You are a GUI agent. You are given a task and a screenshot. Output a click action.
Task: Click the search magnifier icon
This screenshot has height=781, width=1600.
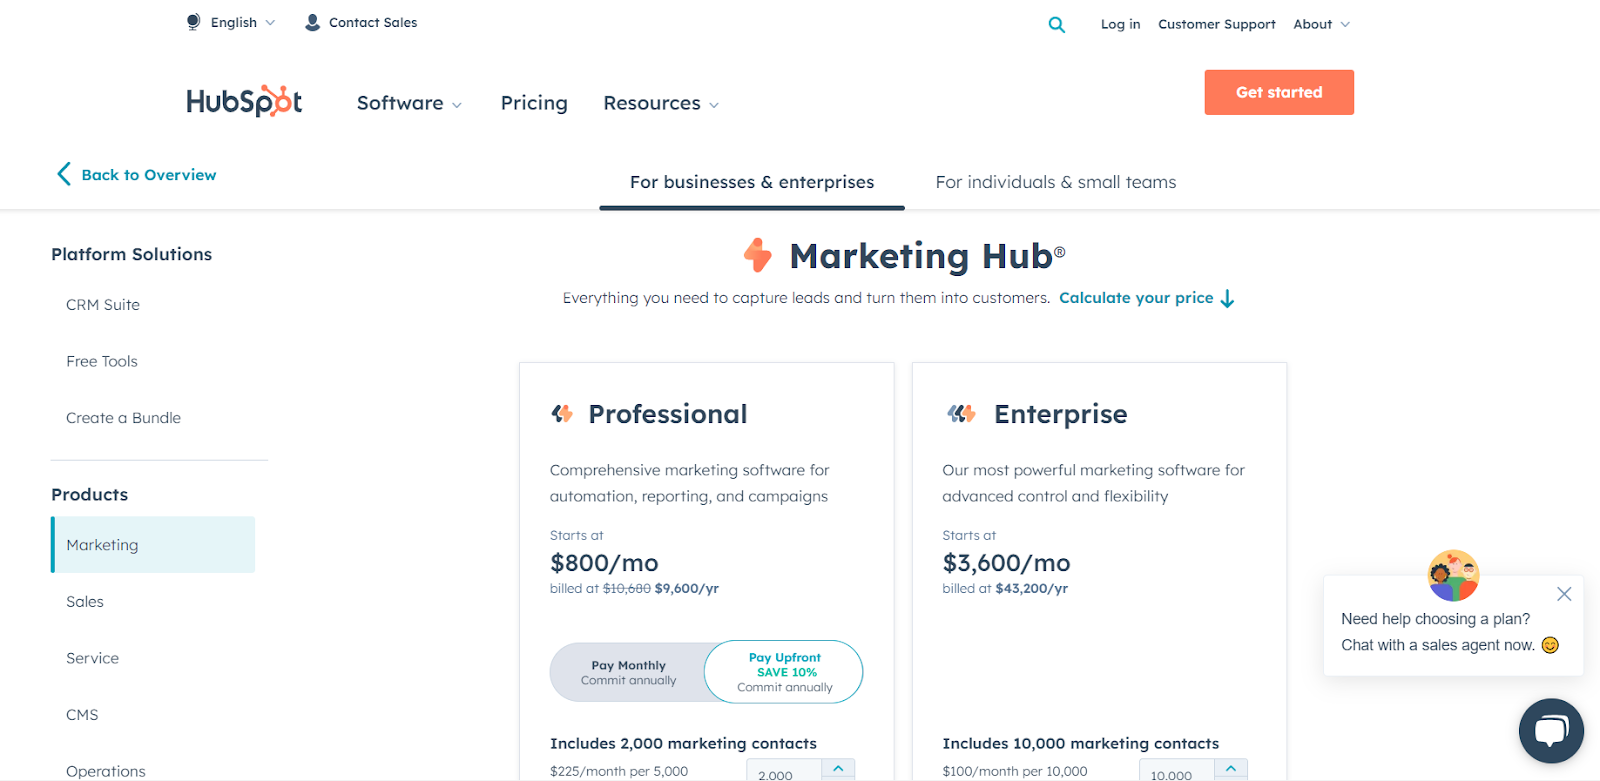pos(1056,24)
